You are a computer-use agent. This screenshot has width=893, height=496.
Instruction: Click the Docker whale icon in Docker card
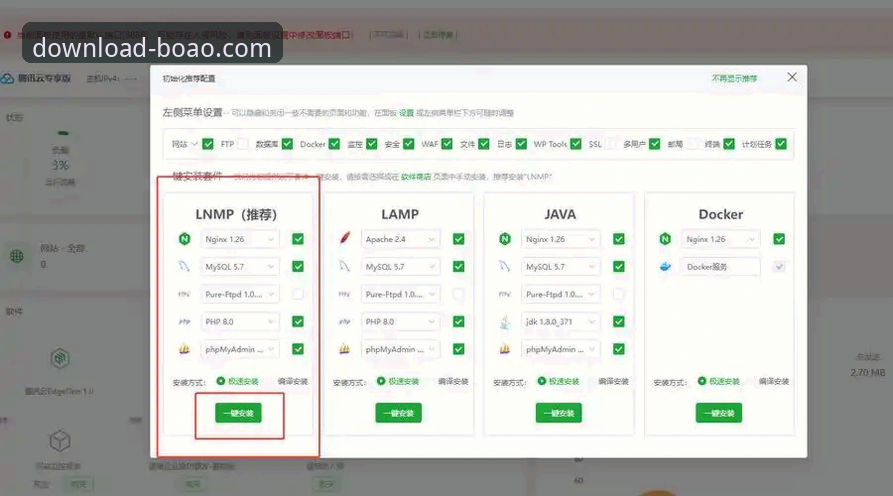pyautogui.click(x=665, y=267)
